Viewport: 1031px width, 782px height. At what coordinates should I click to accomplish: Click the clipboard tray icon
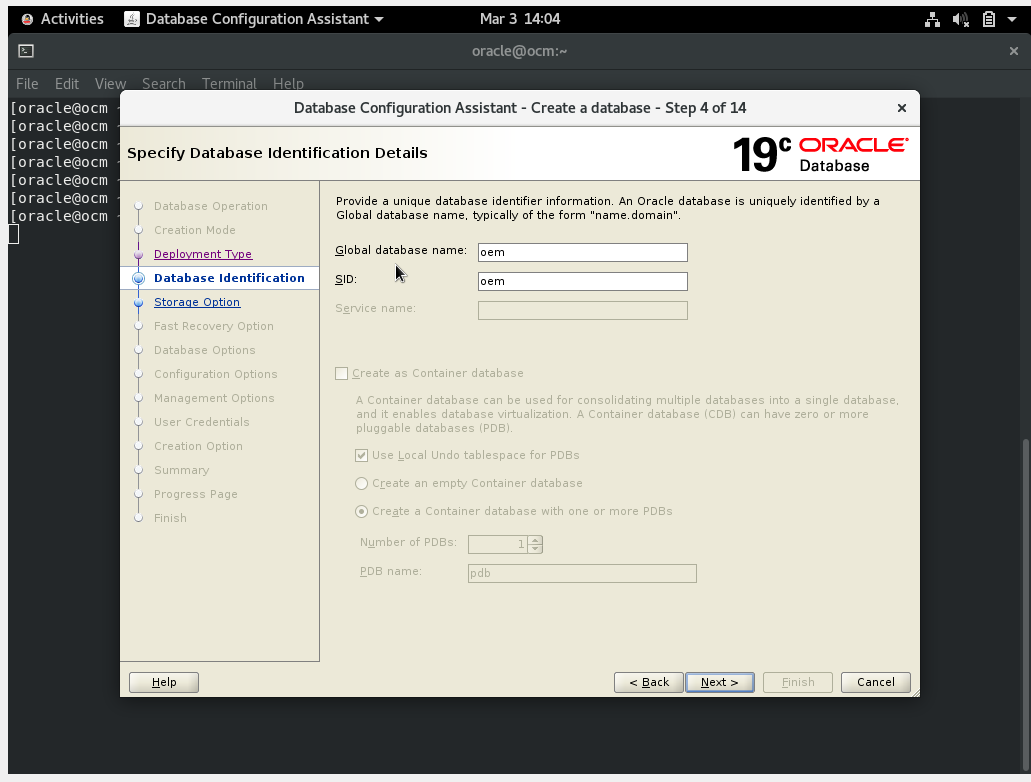[988, 20]
